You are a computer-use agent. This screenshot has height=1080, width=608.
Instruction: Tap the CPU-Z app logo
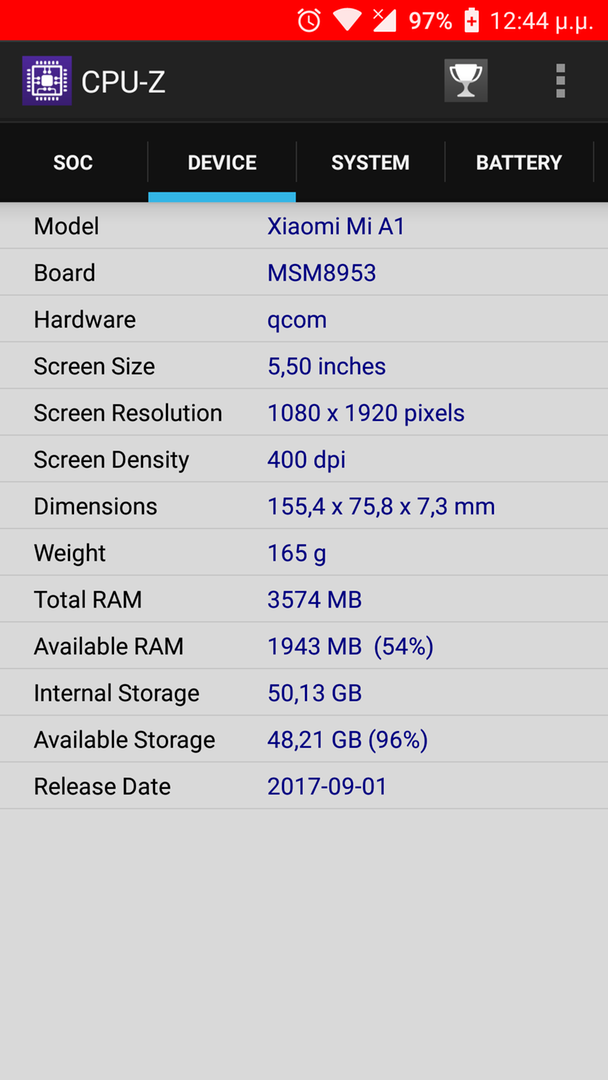click(47, 81)
